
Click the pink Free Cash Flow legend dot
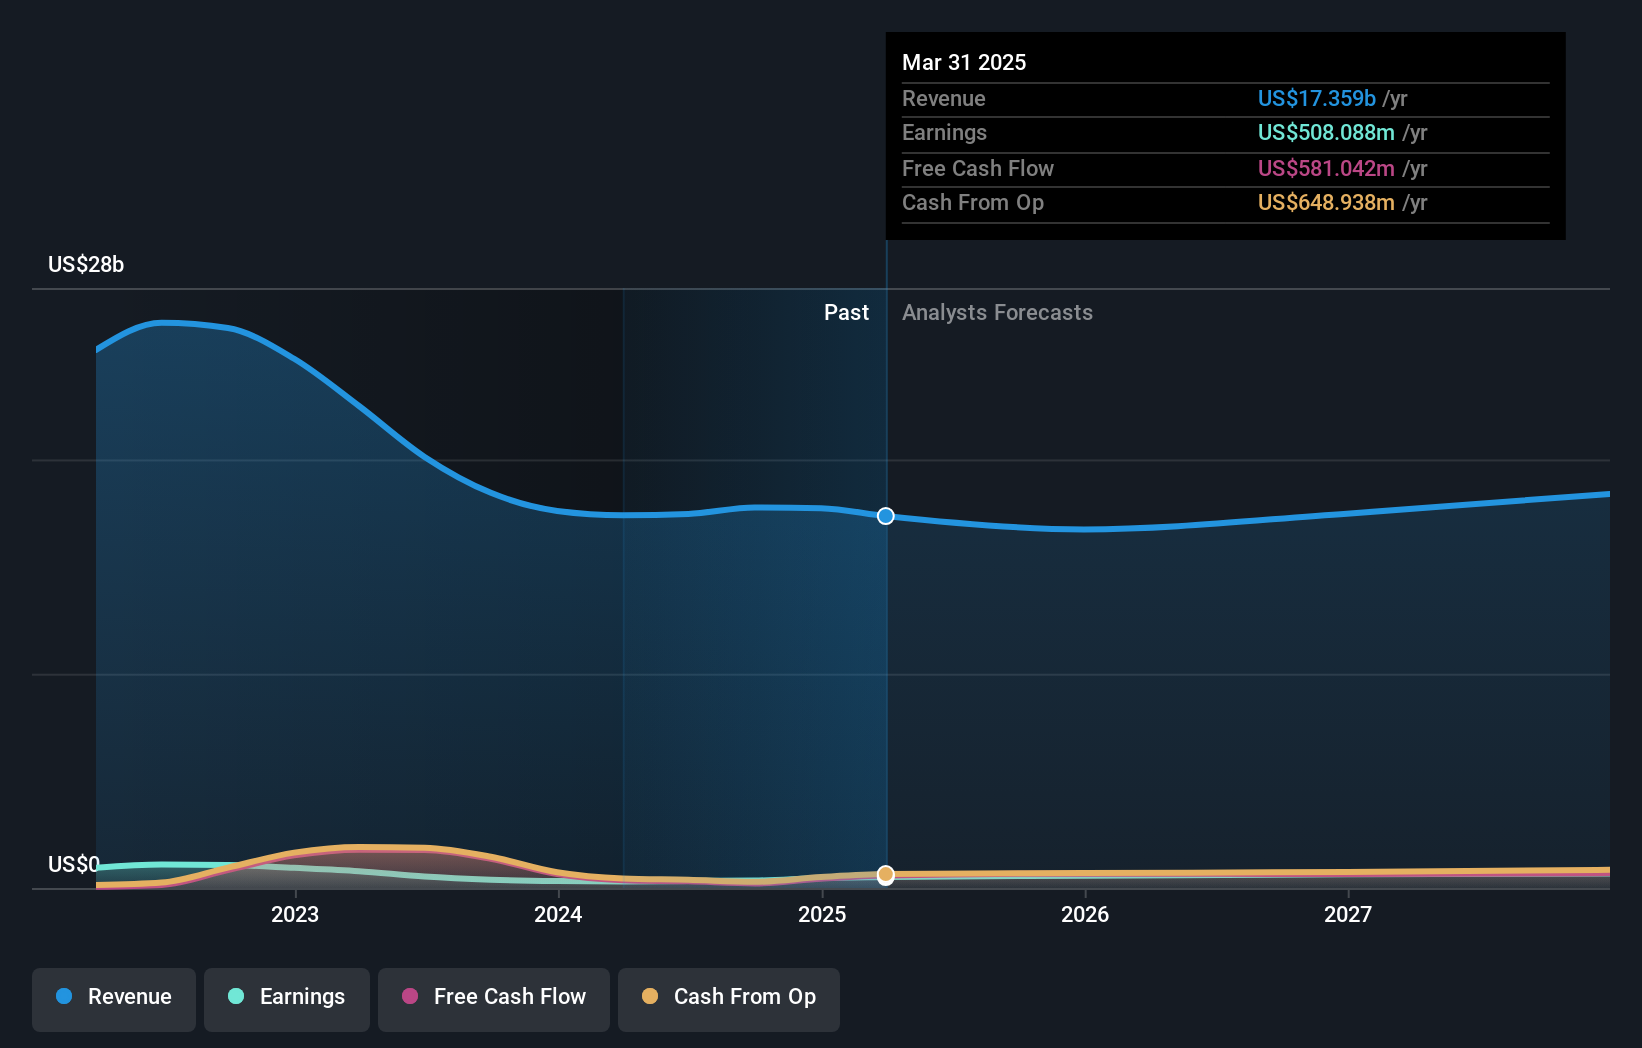[x=410, y=996]
